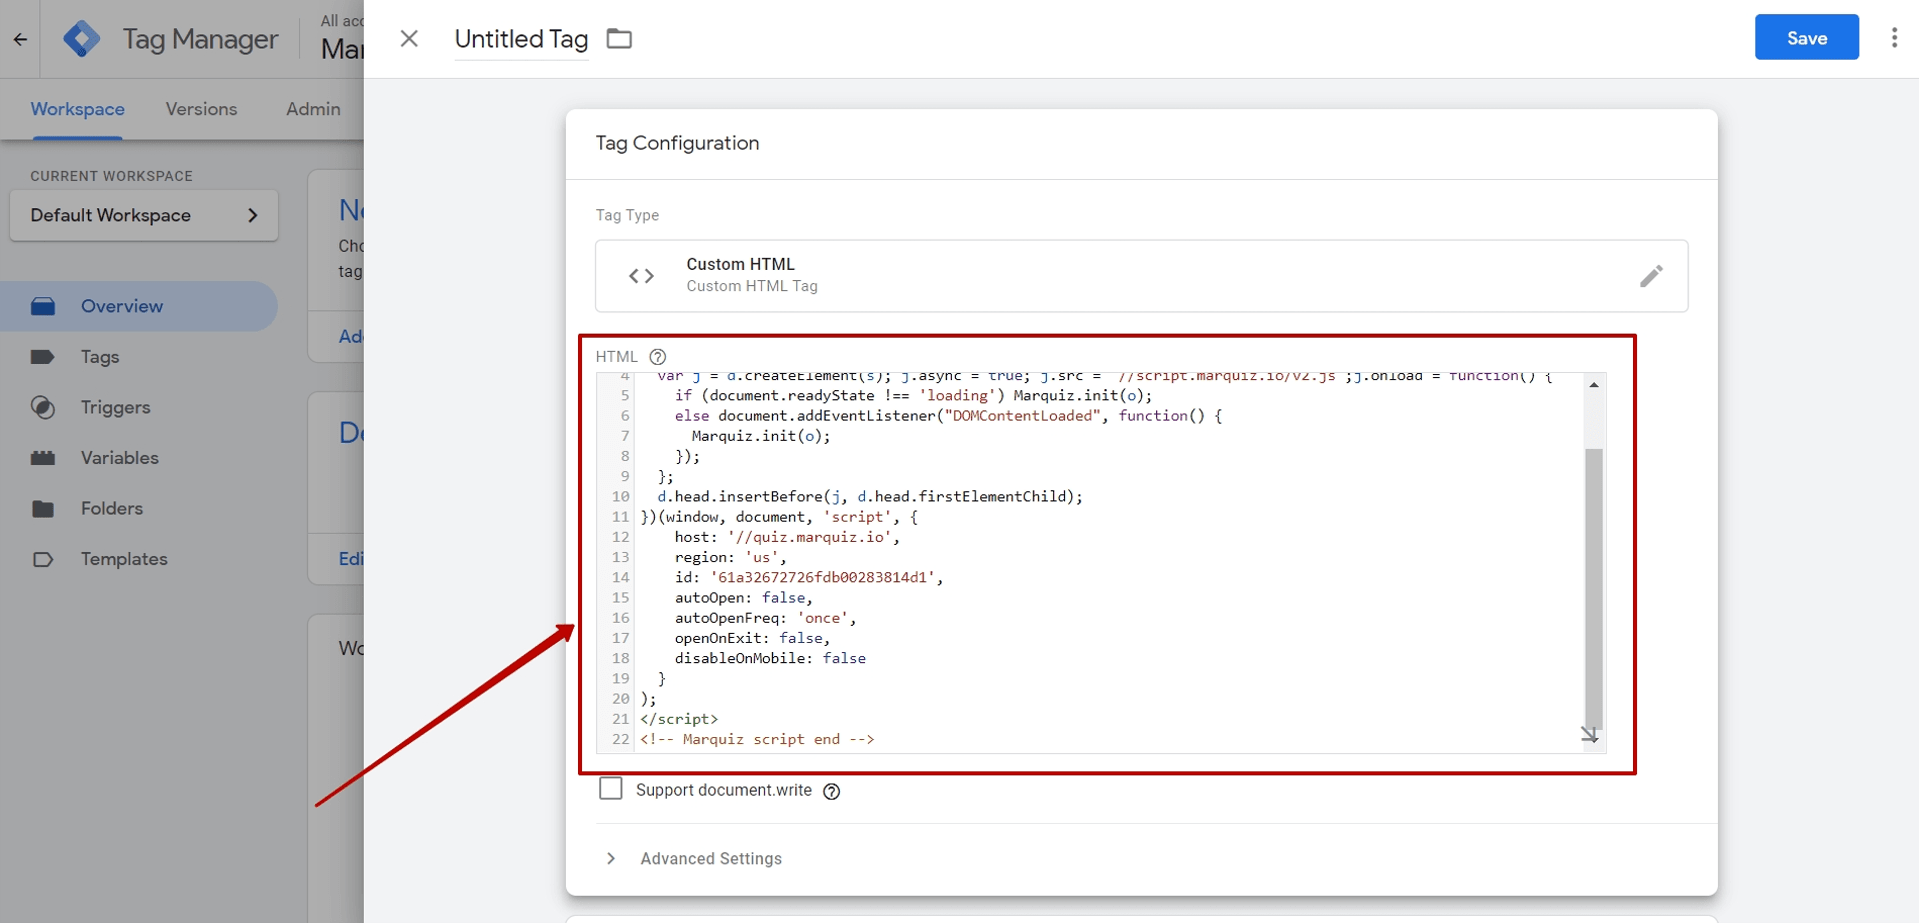Click the Folders sidebar icon
Viewport: 1919px width, 923px height.
pos(43,508)
